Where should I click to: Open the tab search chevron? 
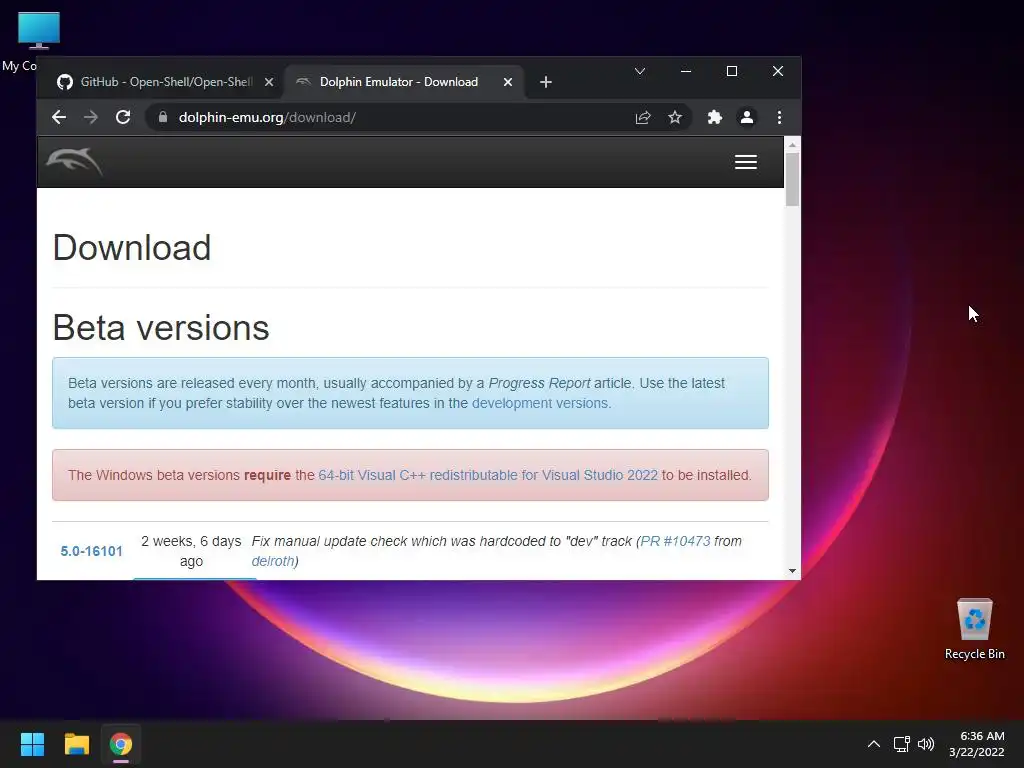point(640,71)
